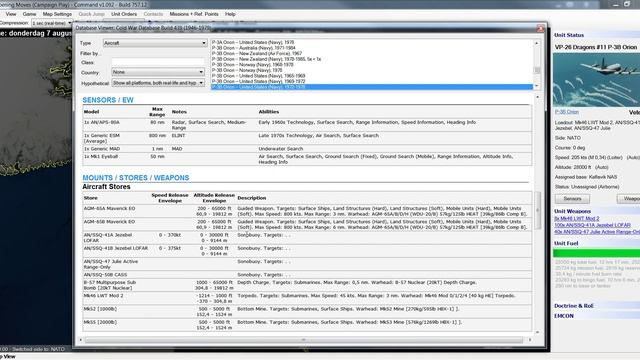
Task: Click 1x AN/APS-80A sensor row
Action: click(x=307, y=125)
